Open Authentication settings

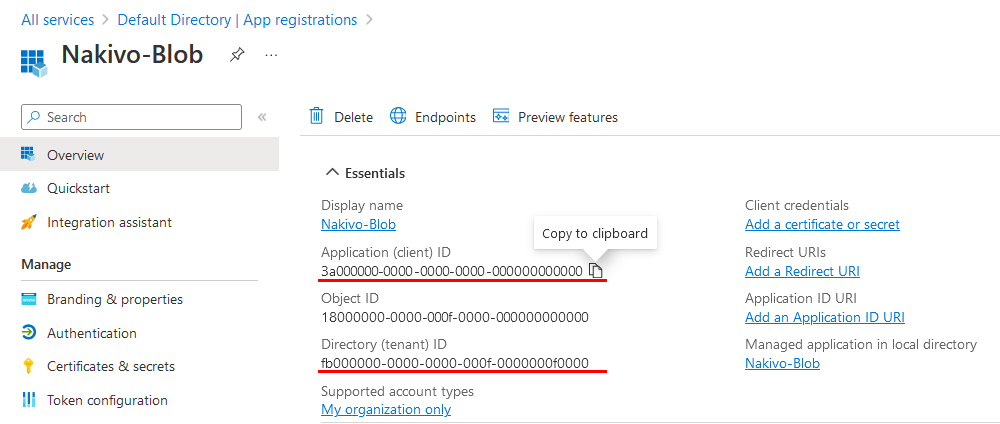coord(91,333)
